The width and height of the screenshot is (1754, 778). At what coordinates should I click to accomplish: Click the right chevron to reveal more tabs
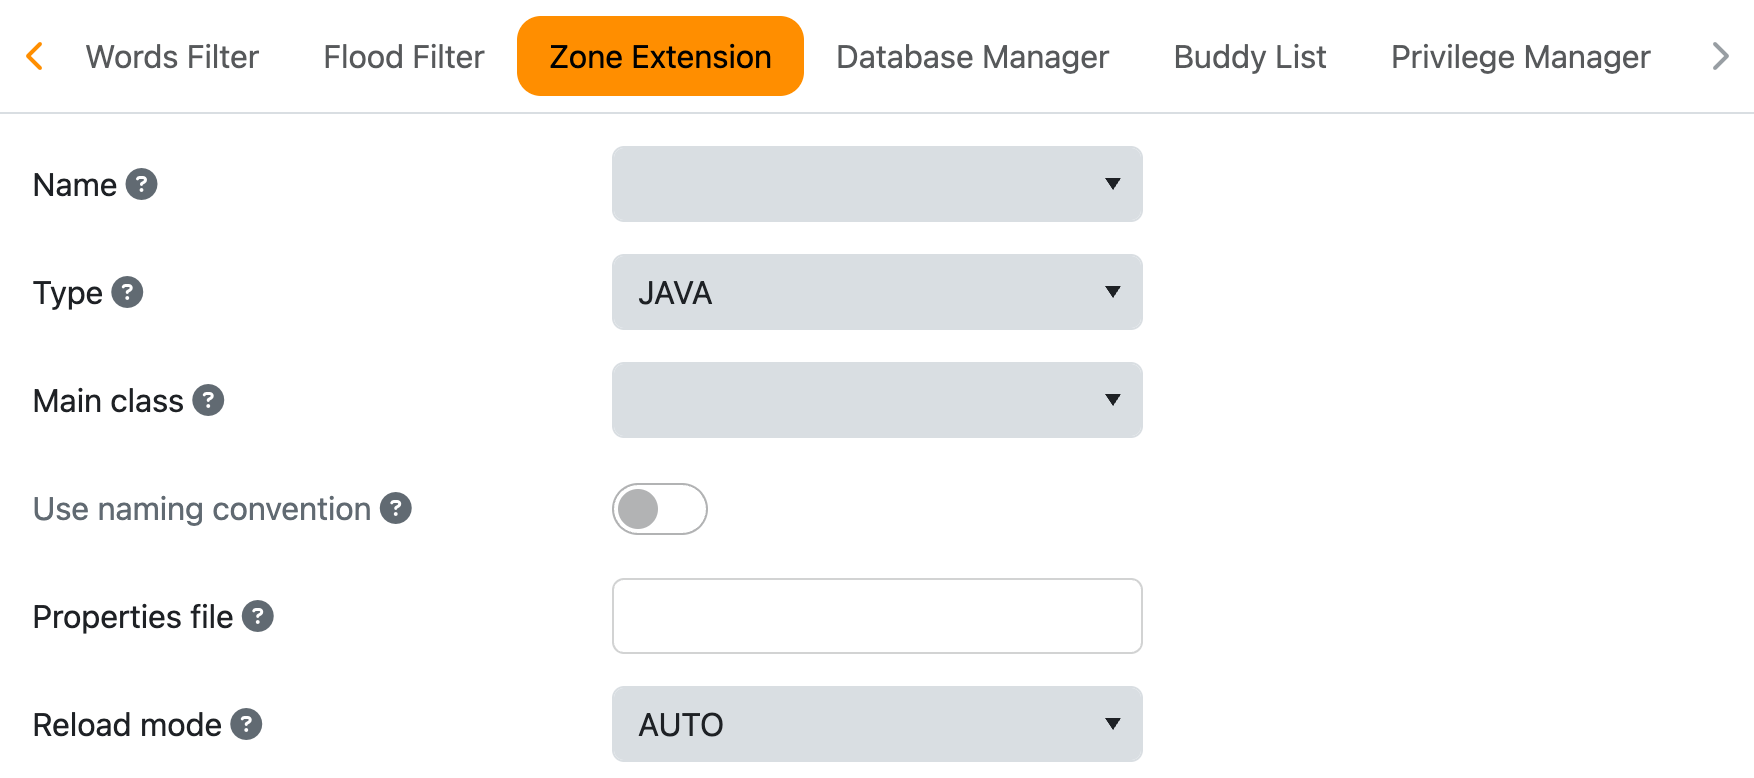pos(1721,56)
